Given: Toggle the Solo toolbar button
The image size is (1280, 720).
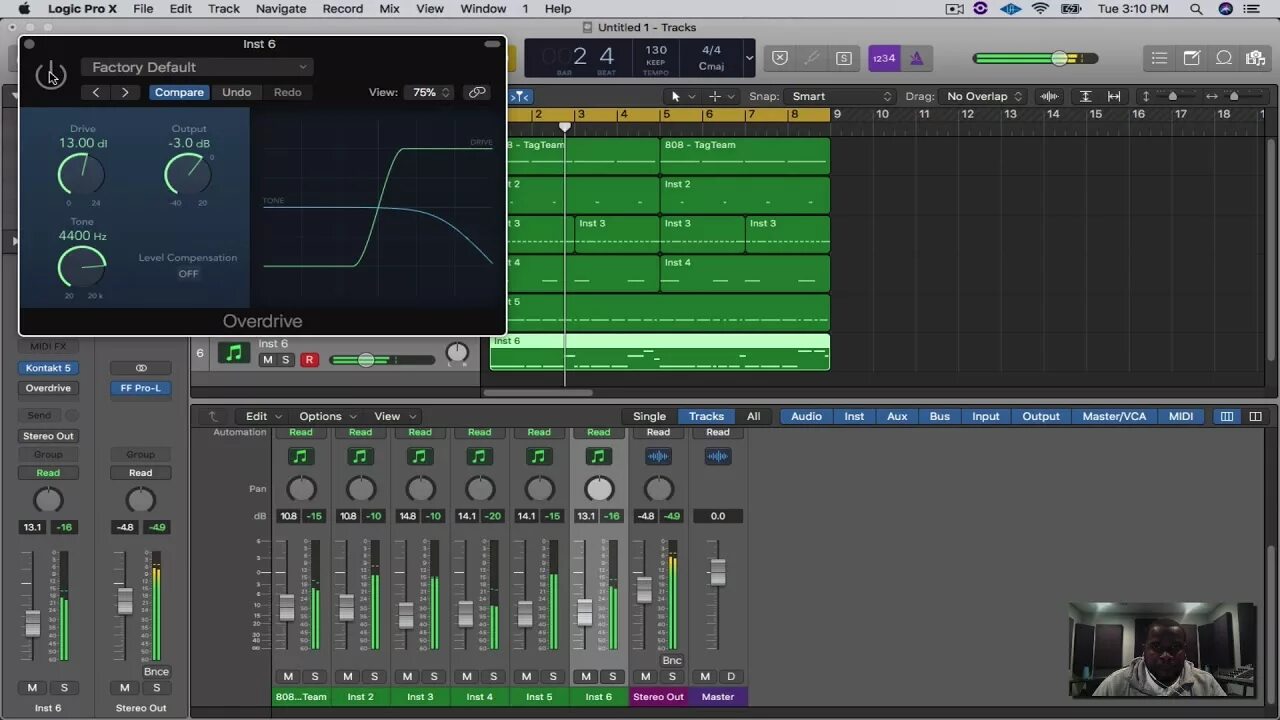Looking at the screenshot, I should click(844, 58).
